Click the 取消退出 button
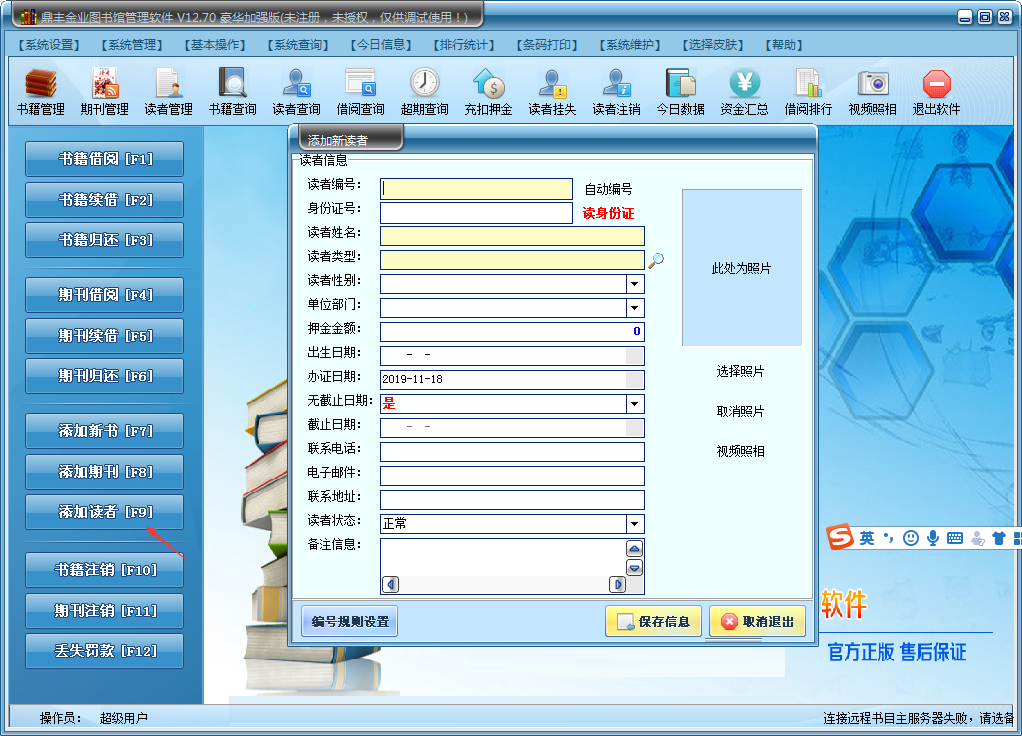Image resolution: width=1022 pixels, height=736 pixels. [x=757, y=621]
